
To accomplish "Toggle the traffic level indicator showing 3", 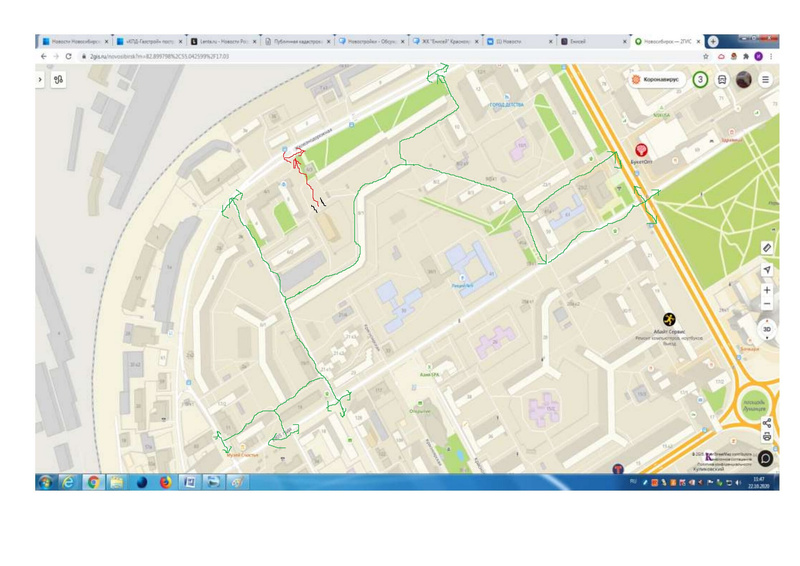I will [x=701, y=80].
